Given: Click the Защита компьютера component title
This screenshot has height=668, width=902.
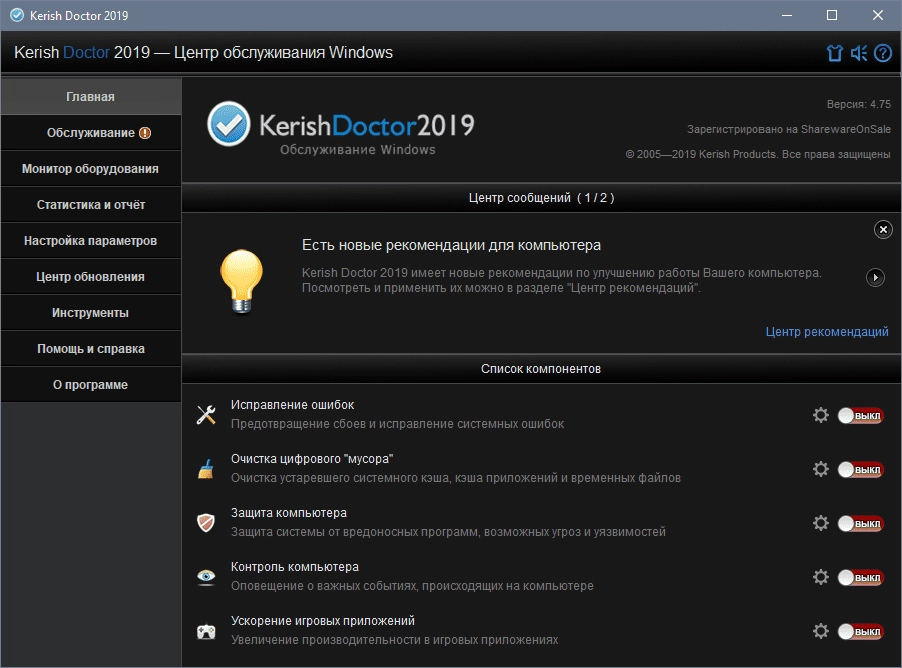Looking at the screenshot, I should [x=289, y=513].
